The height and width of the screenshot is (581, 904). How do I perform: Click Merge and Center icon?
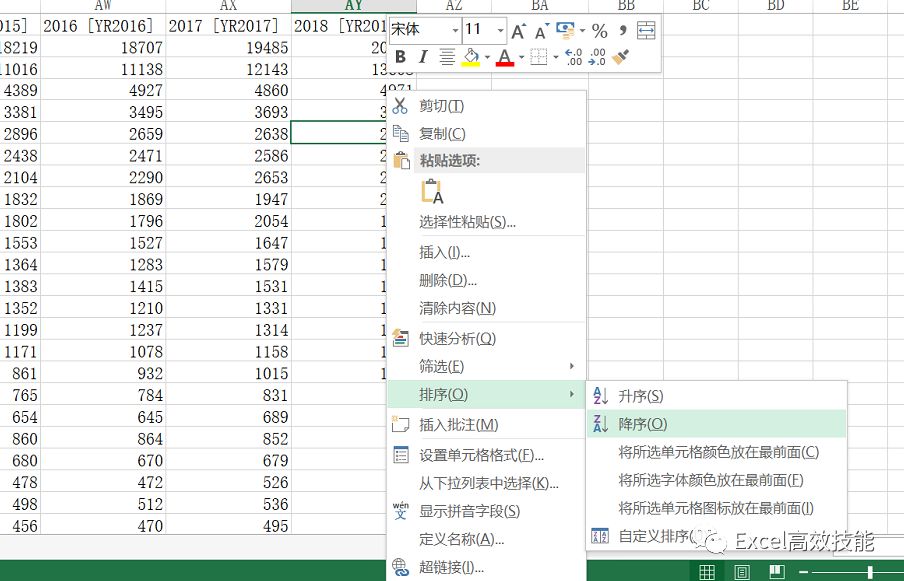[x=646, y=31]
